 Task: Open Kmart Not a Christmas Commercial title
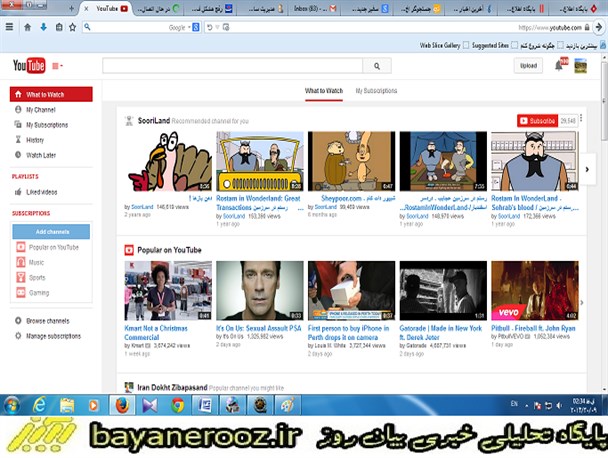[x=156, y=333]
